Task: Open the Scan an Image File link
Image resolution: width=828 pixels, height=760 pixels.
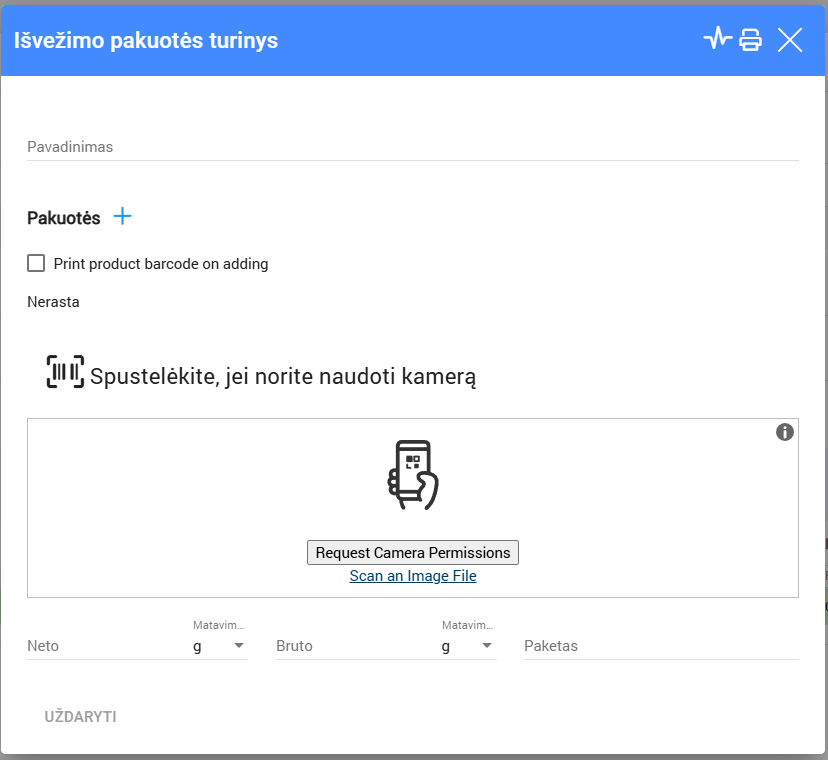Action: point(413,576)
